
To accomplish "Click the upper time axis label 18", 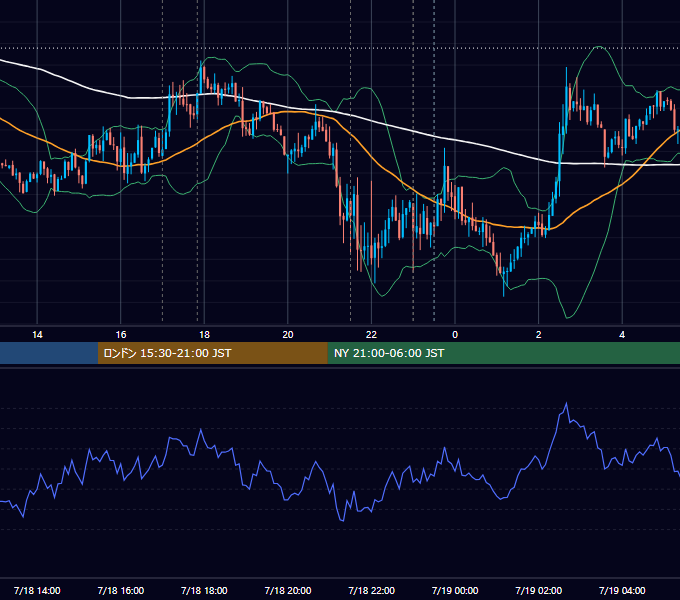I will (x=204, y=335).
